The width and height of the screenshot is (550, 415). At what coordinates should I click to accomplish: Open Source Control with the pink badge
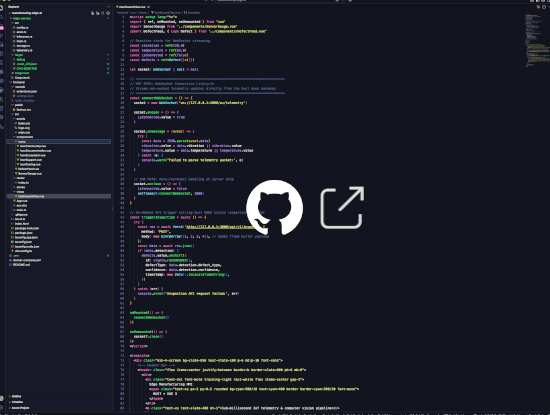1,27
